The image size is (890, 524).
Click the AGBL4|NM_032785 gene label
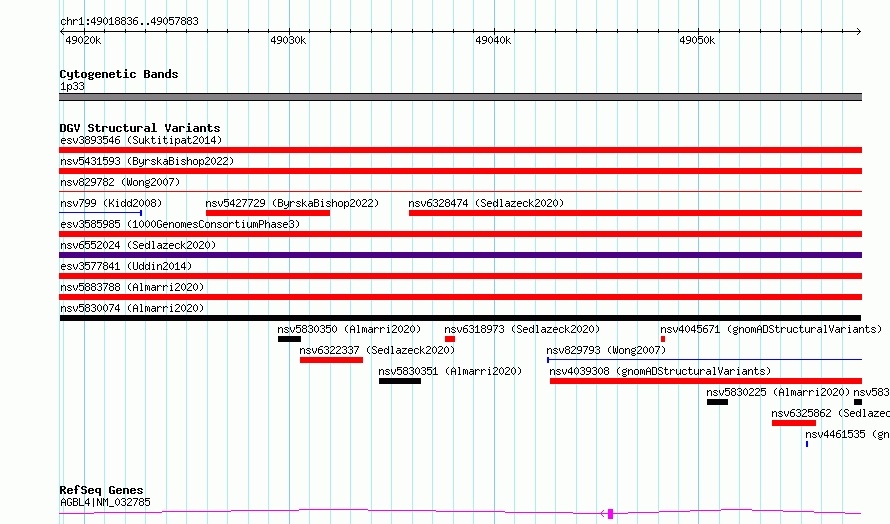[105, 502]
